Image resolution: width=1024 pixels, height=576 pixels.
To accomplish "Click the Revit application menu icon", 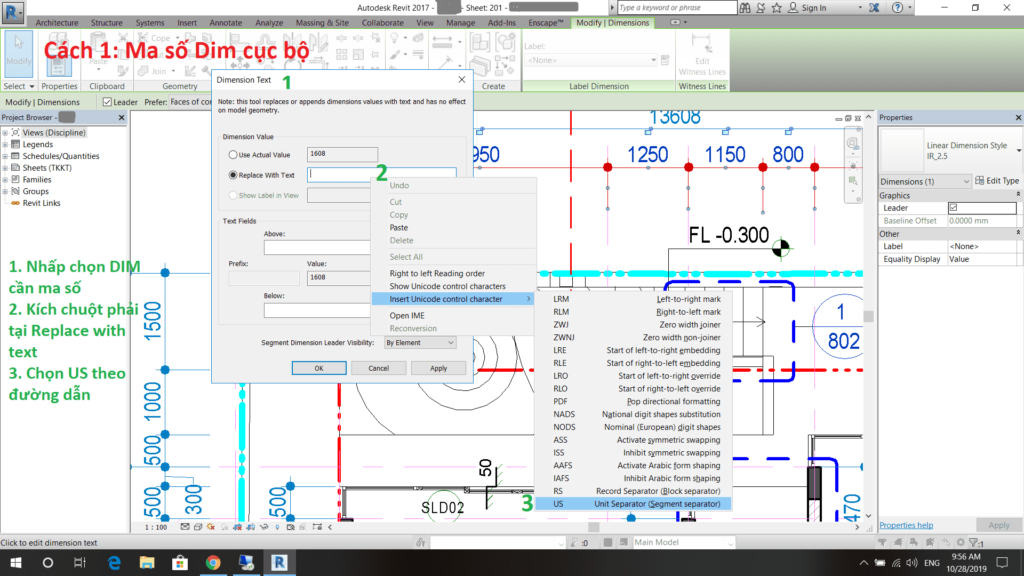I will (x=13, y=10).
